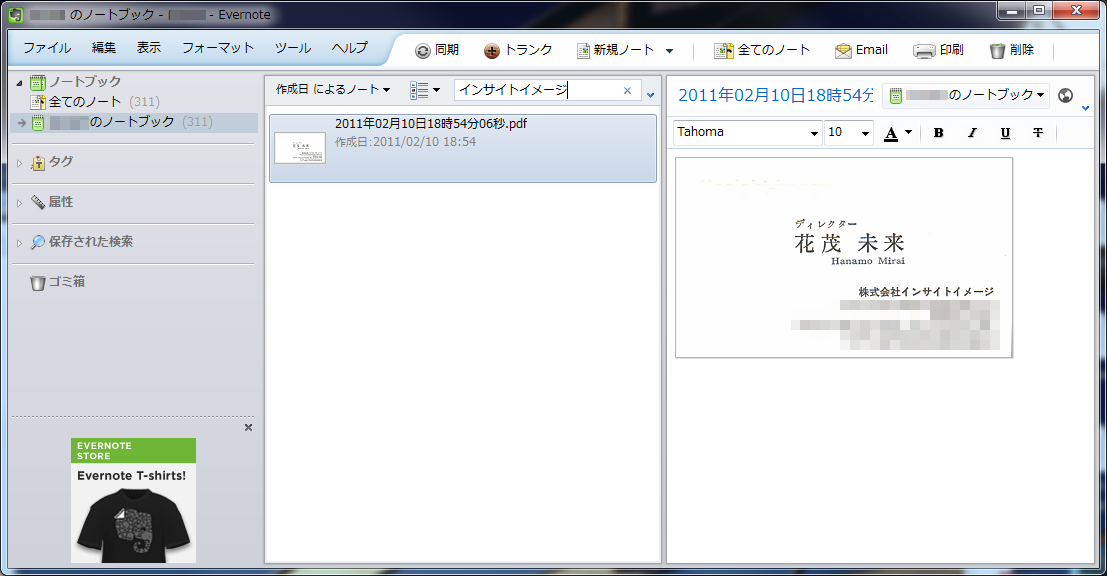Image resolution: width=1107 pixels, height=576 pixels.
Task: Open the notebook selector dropdown in note header
Action: pyautogui.click(x=966, y=95)
